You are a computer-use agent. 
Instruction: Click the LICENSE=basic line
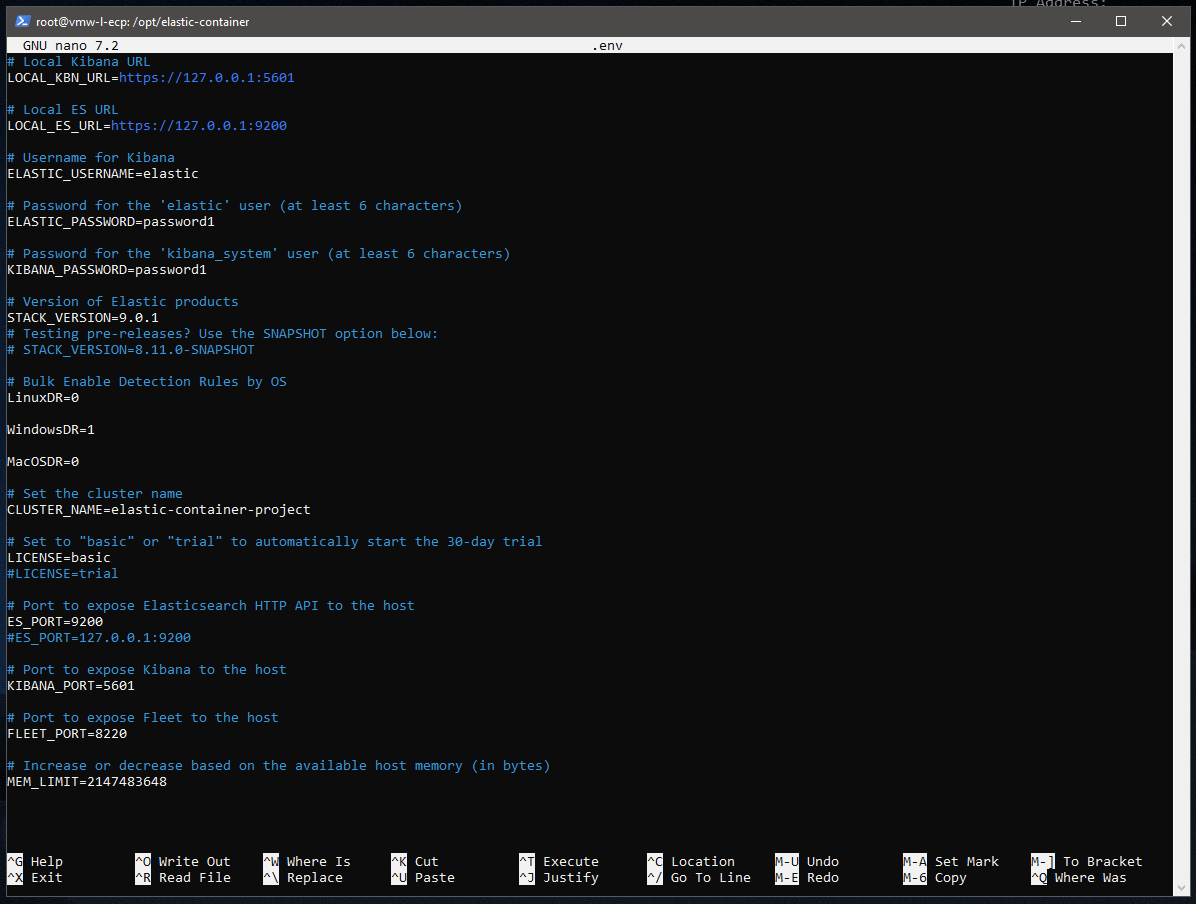click(x=59, y=557)
